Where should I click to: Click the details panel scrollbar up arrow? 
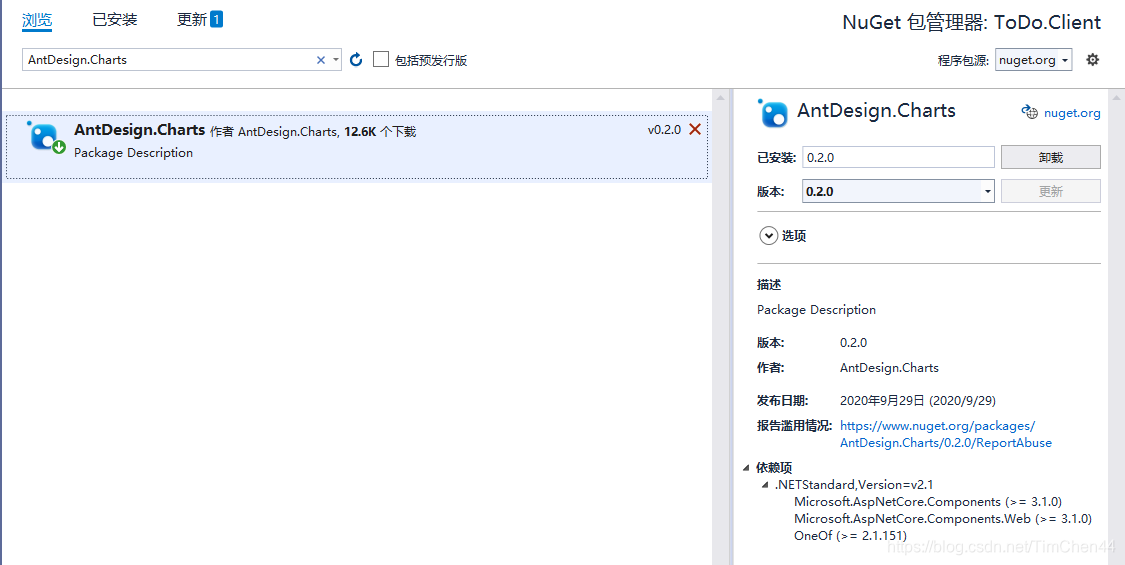point(1116,98)
